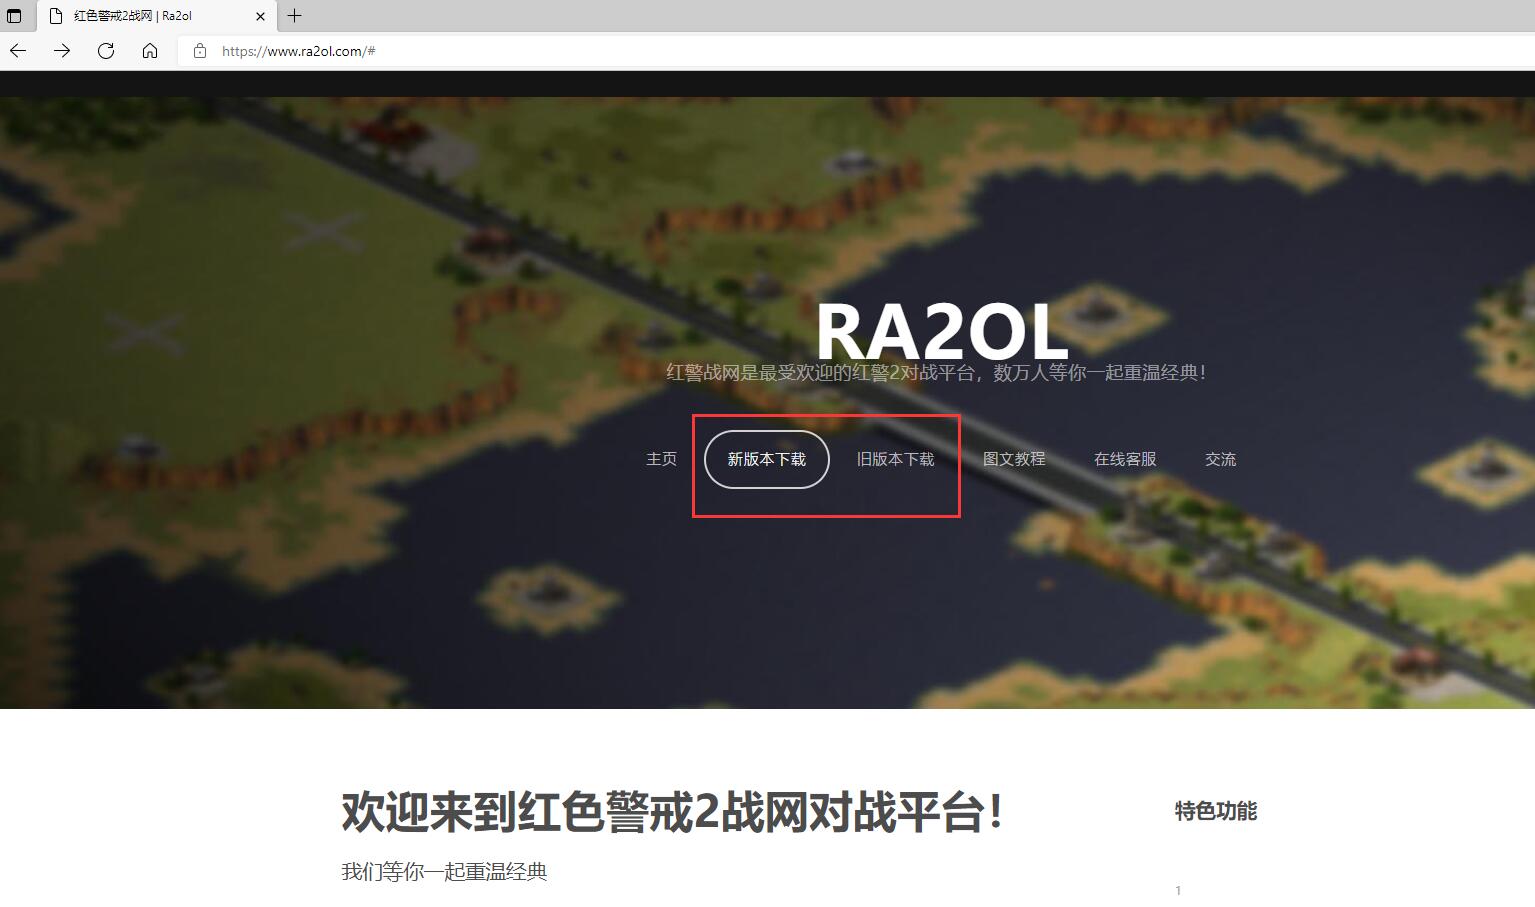This screenshot has width=1535, height=907.
Task: Click the 欢迎来到红色警戒2战网对战平台 heading
Action: tap(672, 811)
